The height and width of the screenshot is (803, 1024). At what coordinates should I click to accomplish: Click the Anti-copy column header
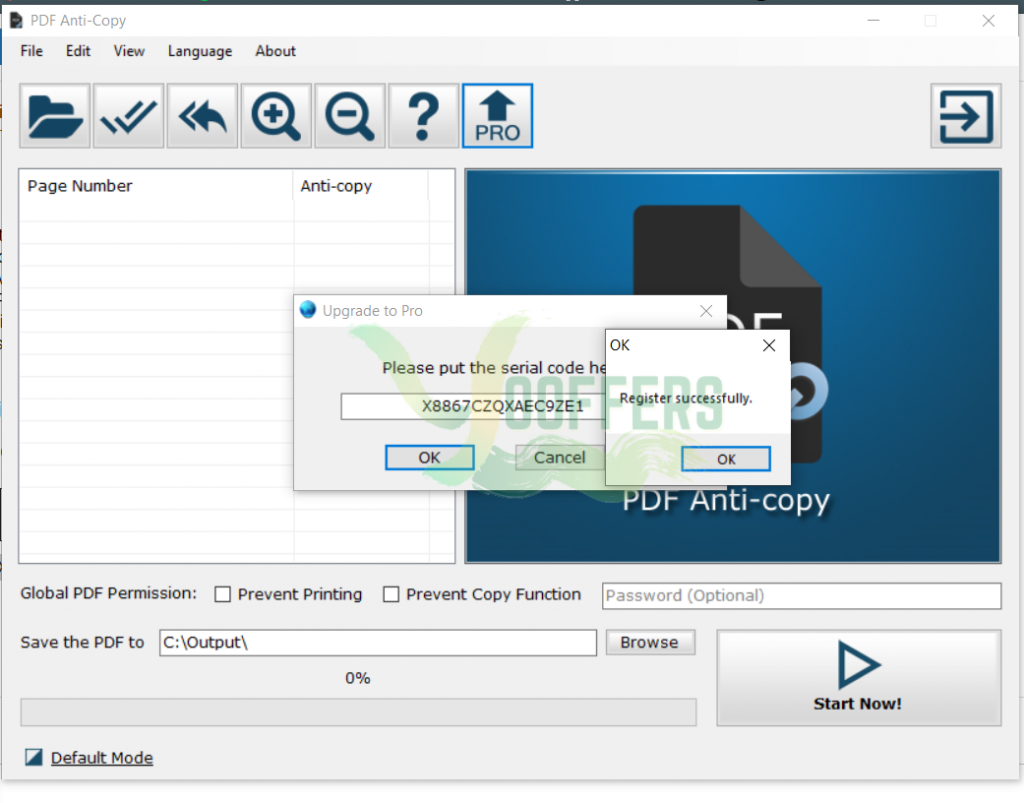click(361, 186)
